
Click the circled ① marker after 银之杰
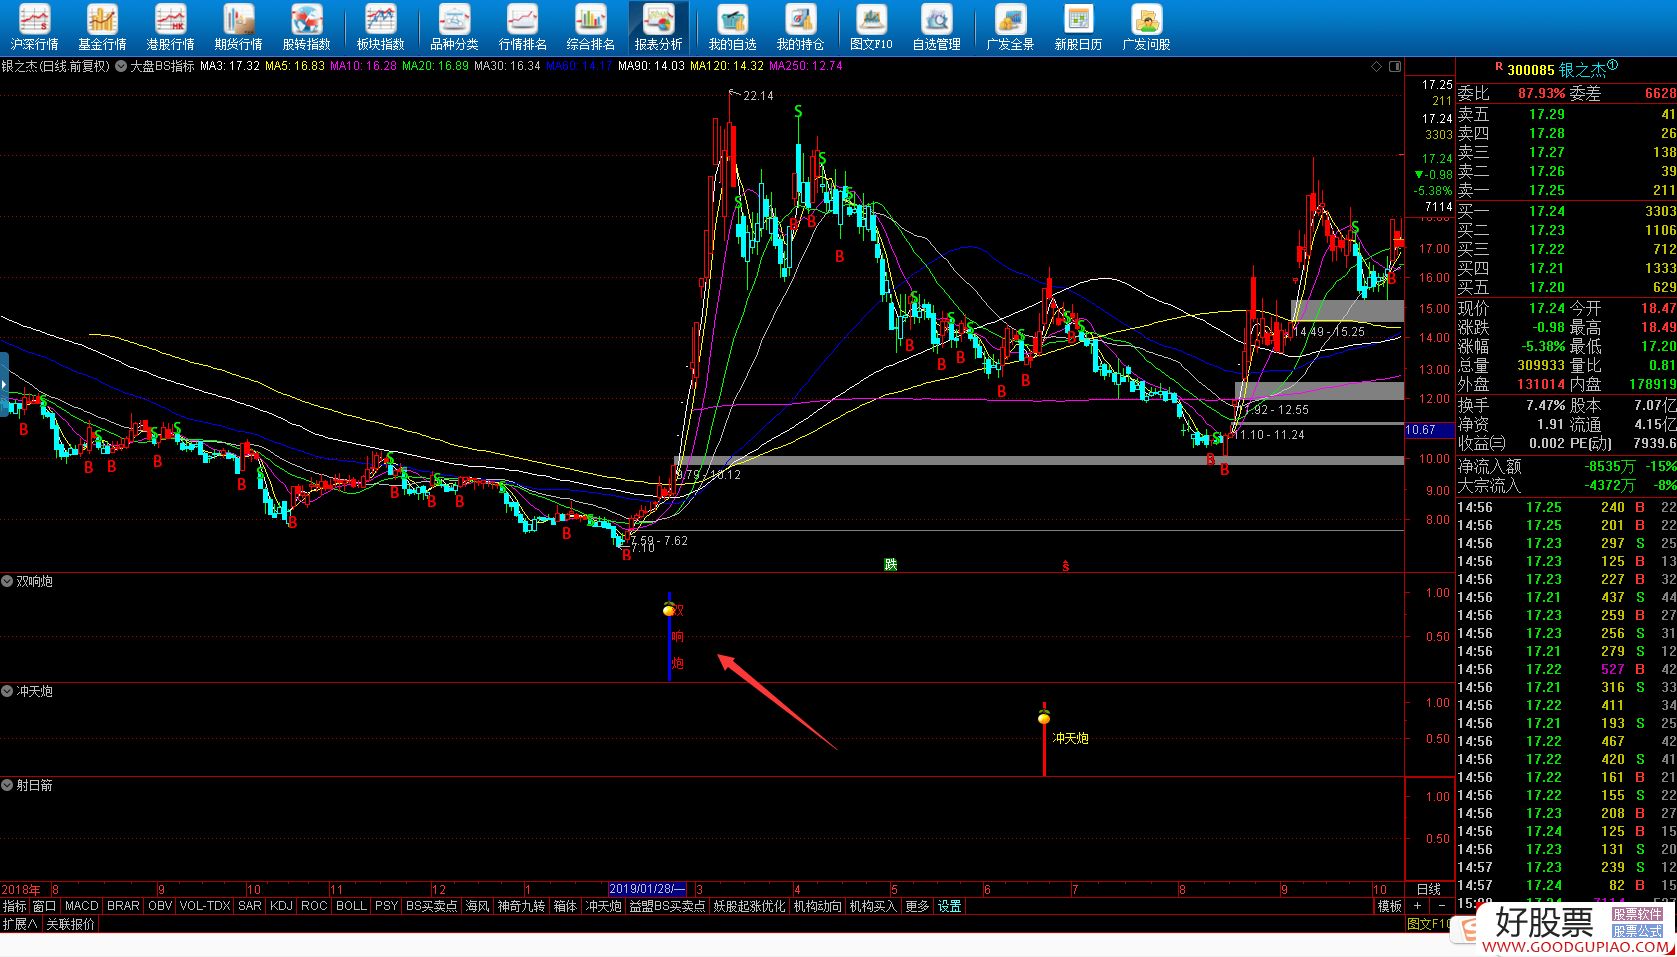1612,66
